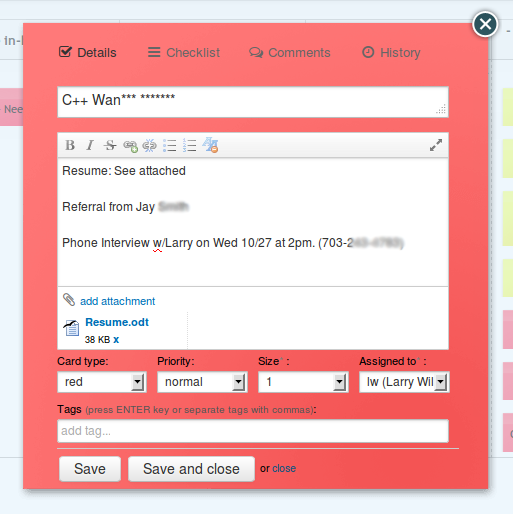Viewport: 513px width, 514px height.
Task: Switch to the Details tab
Action: click(88, 52)
